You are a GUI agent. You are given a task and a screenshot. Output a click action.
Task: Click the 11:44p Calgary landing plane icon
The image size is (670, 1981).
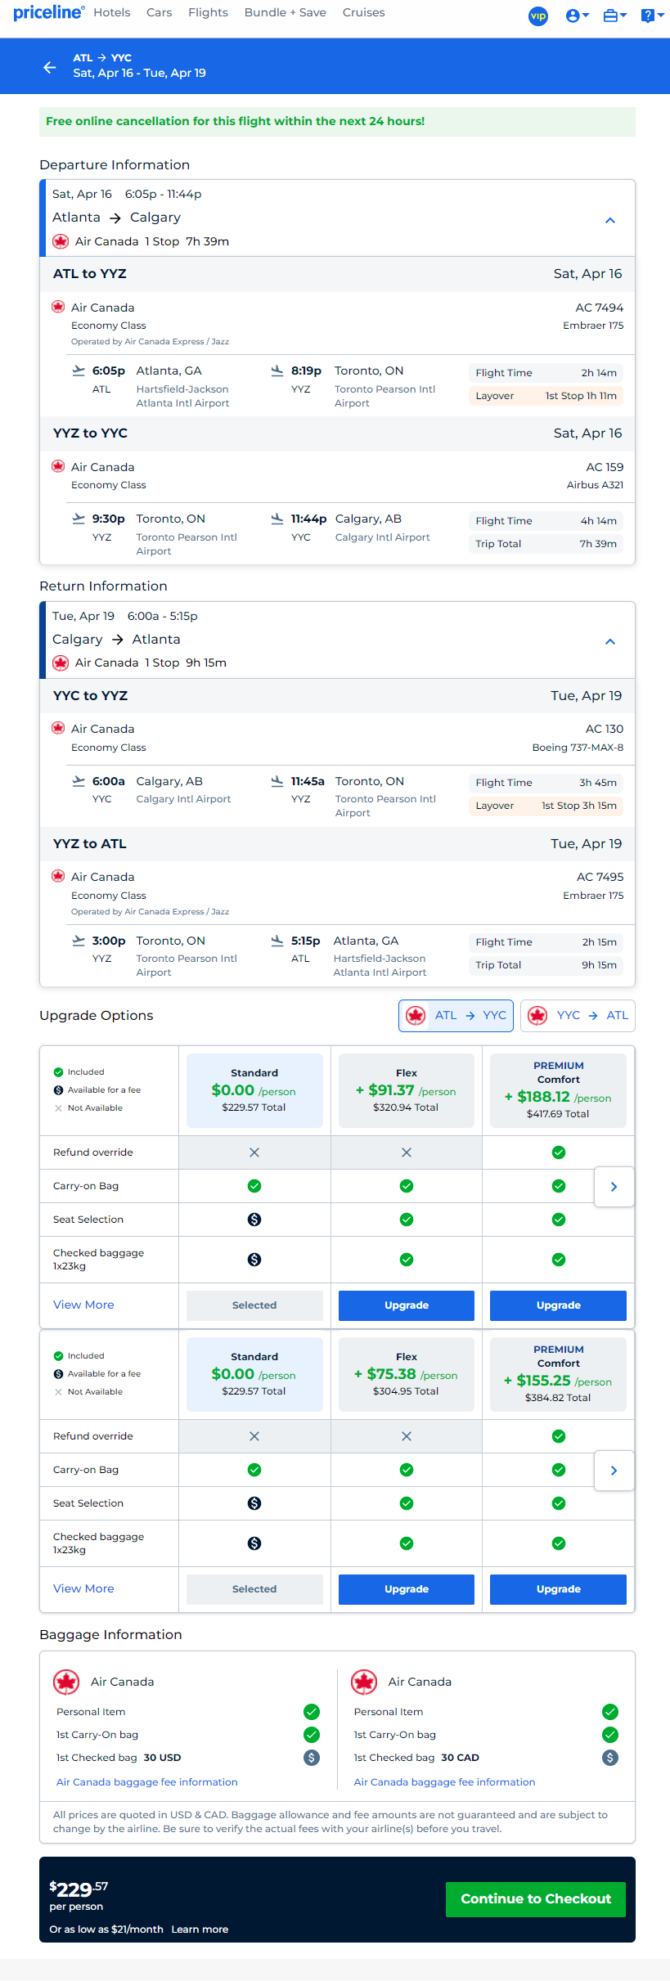278,519
